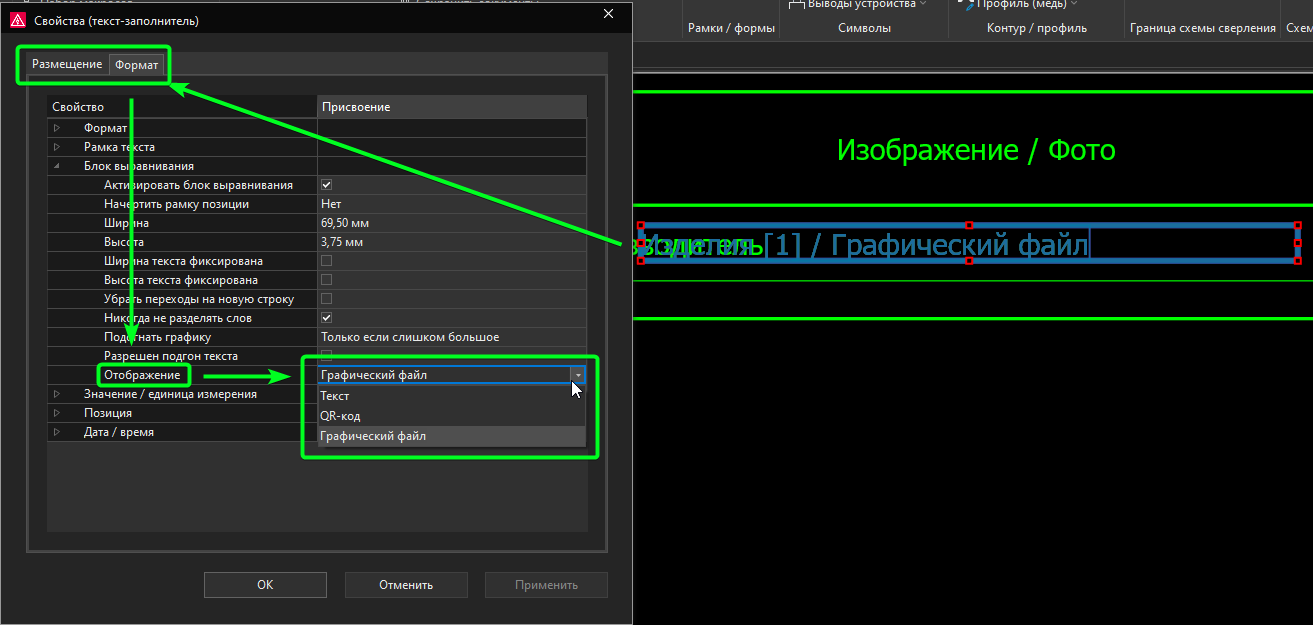Image resolution: width=1313 pixels, height=625 pixels.
Task: Click the EPLAN logo in the dialog title bar
Action: pyautogui.click(x=17, y=20)
